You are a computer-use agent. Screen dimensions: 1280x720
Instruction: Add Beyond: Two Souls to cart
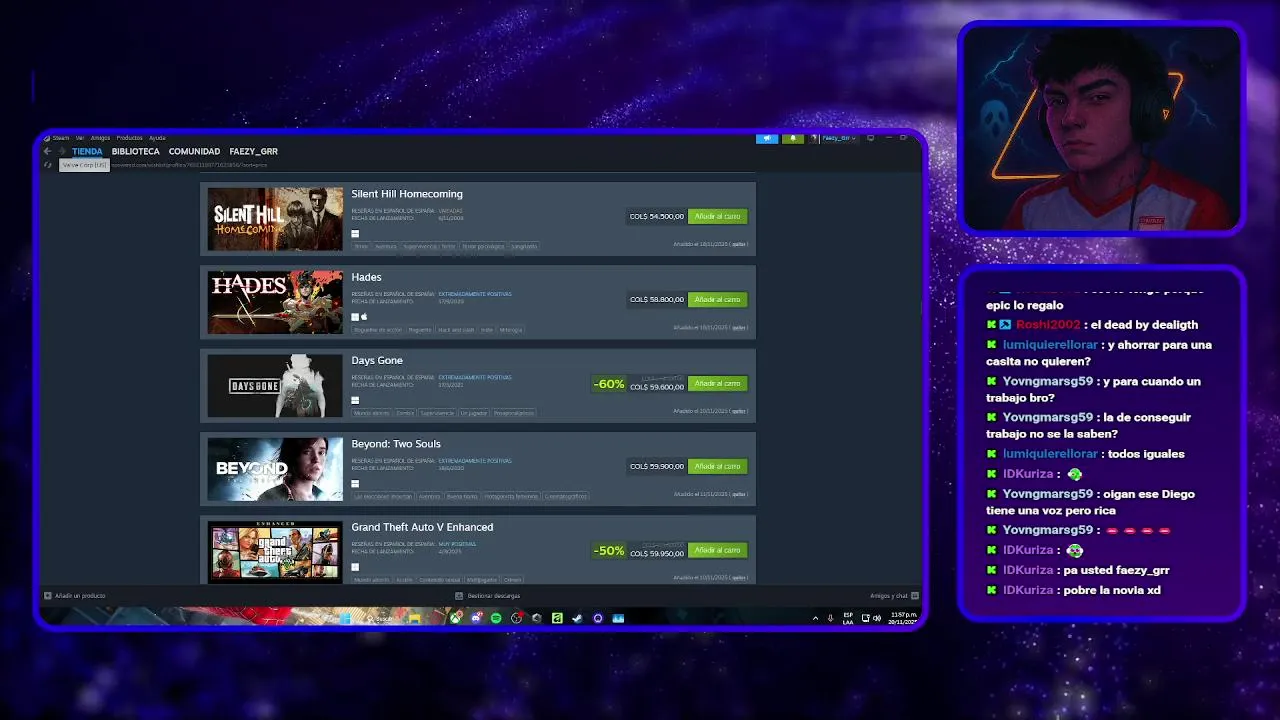(717, 466)
